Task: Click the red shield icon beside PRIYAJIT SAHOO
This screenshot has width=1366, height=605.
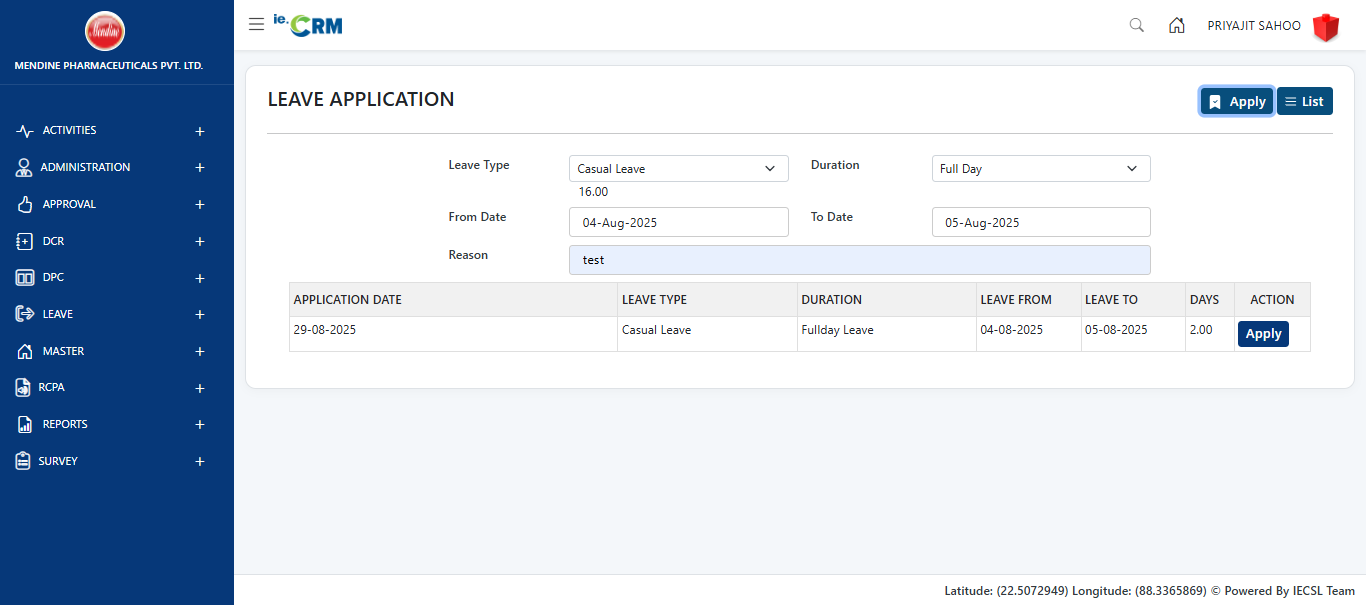Action: pyautogui.click(x=1326, y=26)
